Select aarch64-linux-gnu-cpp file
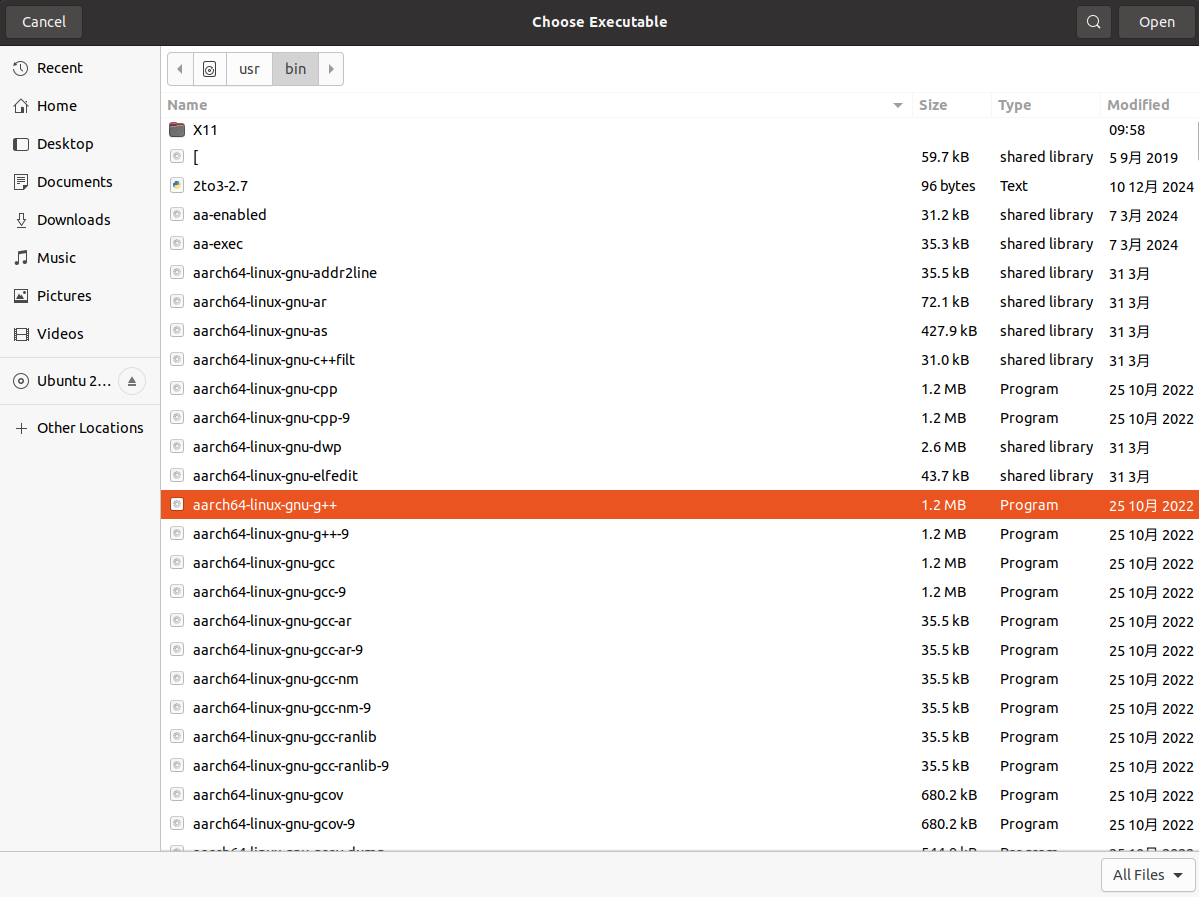The width and height of the screenshot is (1199, 897). [x=679, y=389]
